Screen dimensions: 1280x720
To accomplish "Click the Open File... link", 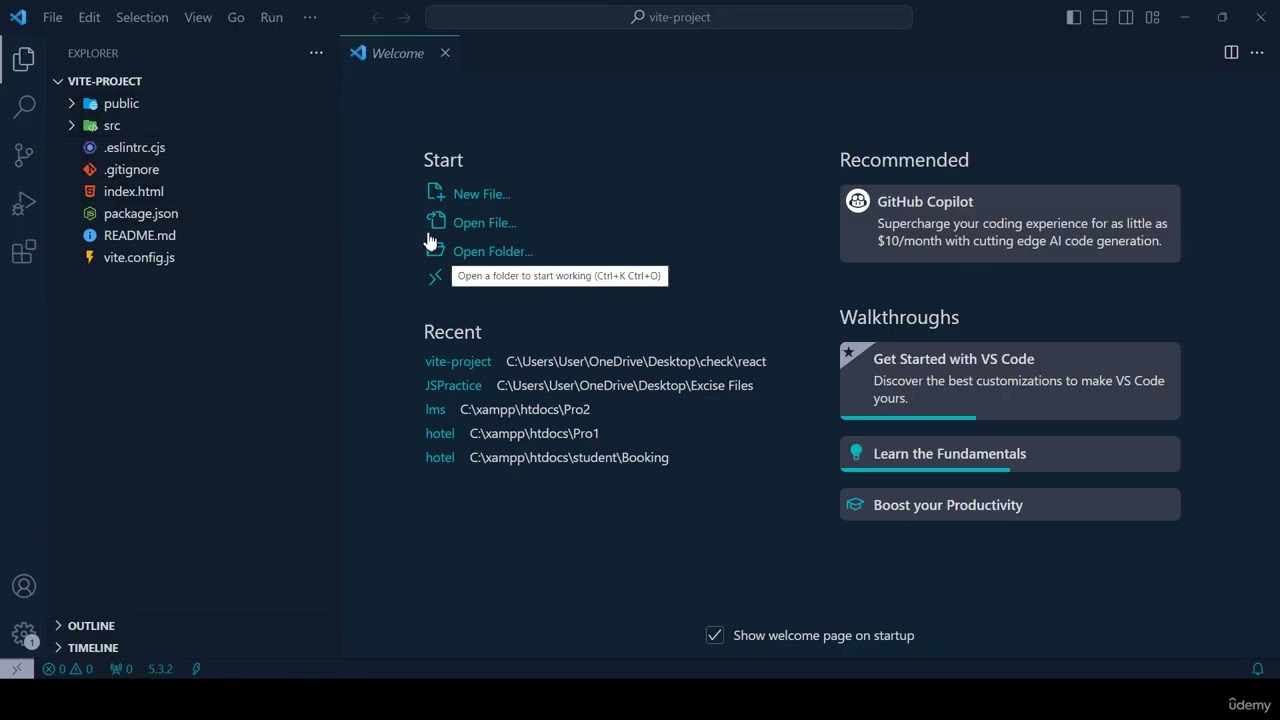I will [x=484, y=223].
